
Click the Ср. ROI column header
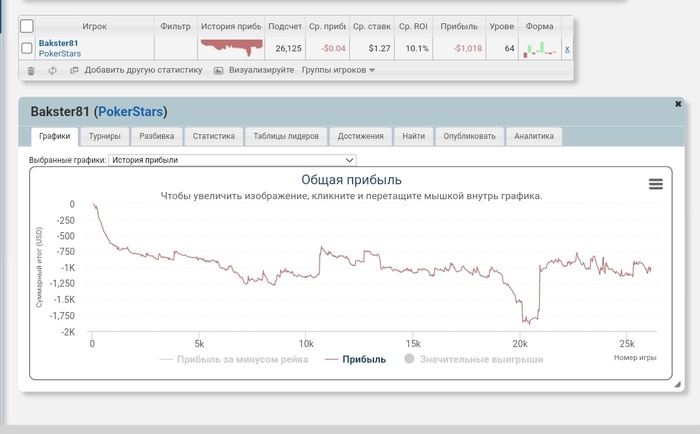413,26
